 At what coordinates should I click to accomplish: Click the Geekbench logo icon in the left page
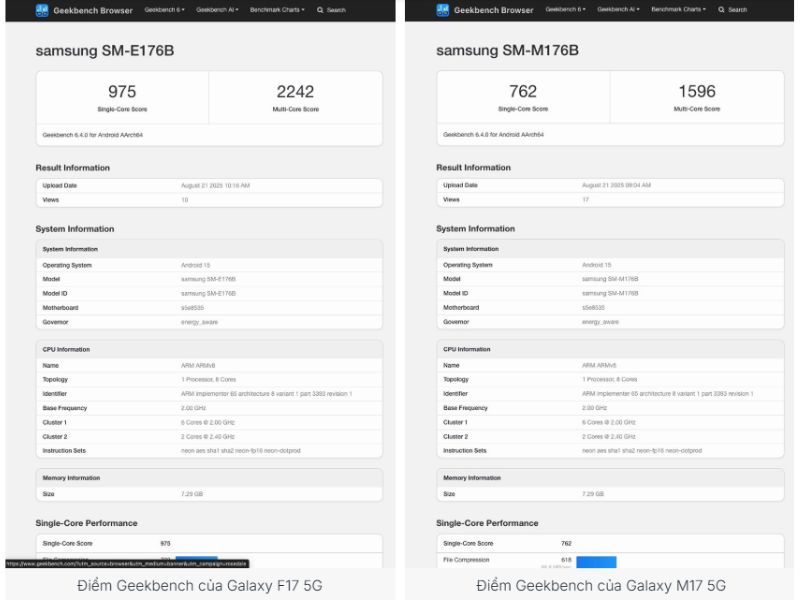click(42, 10)
